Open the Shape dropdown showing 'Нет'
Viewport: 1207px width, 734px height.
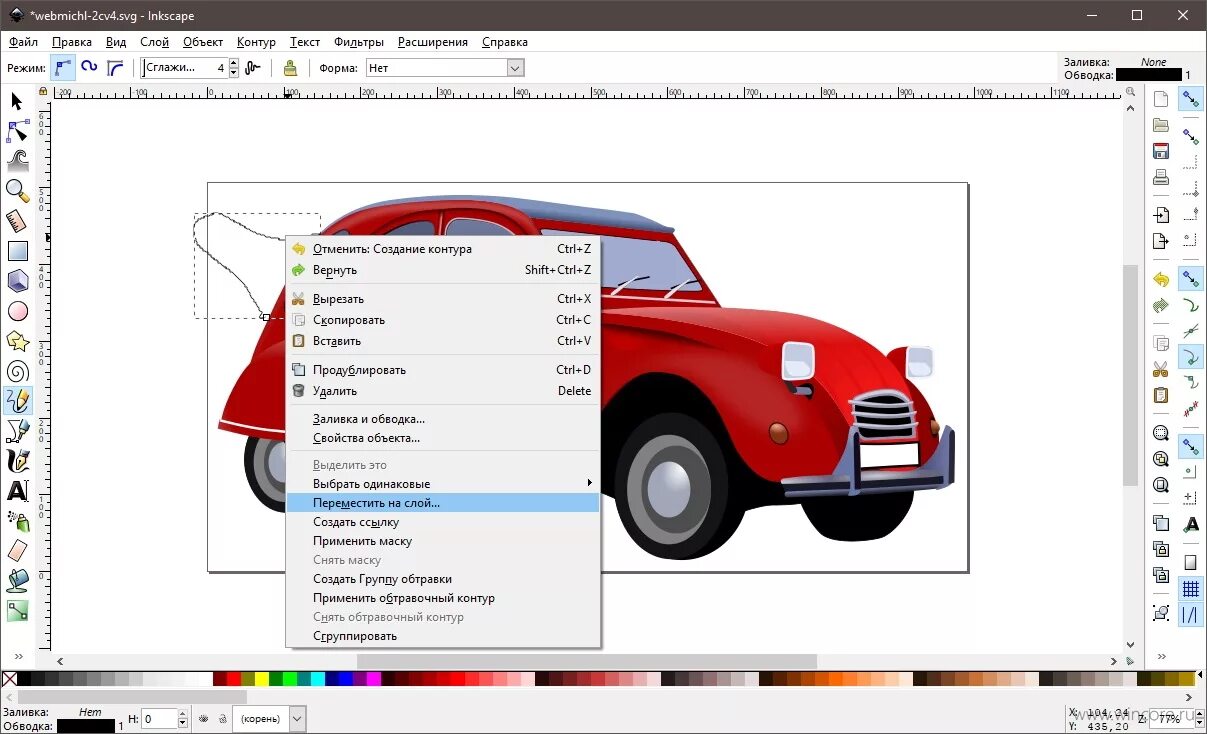point(443,67)
